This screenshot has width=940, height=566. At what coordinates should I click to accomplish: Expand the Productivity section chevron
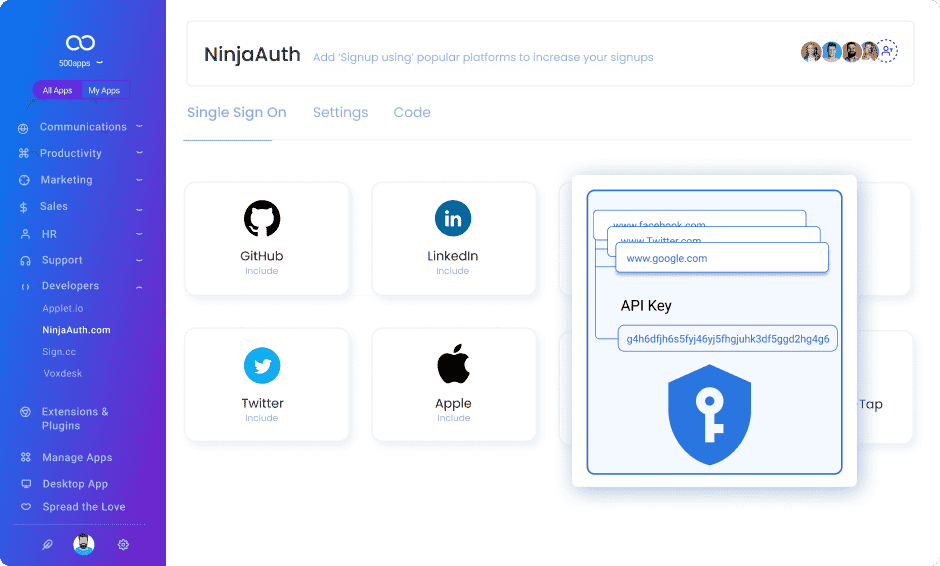(x=139, y=153)
